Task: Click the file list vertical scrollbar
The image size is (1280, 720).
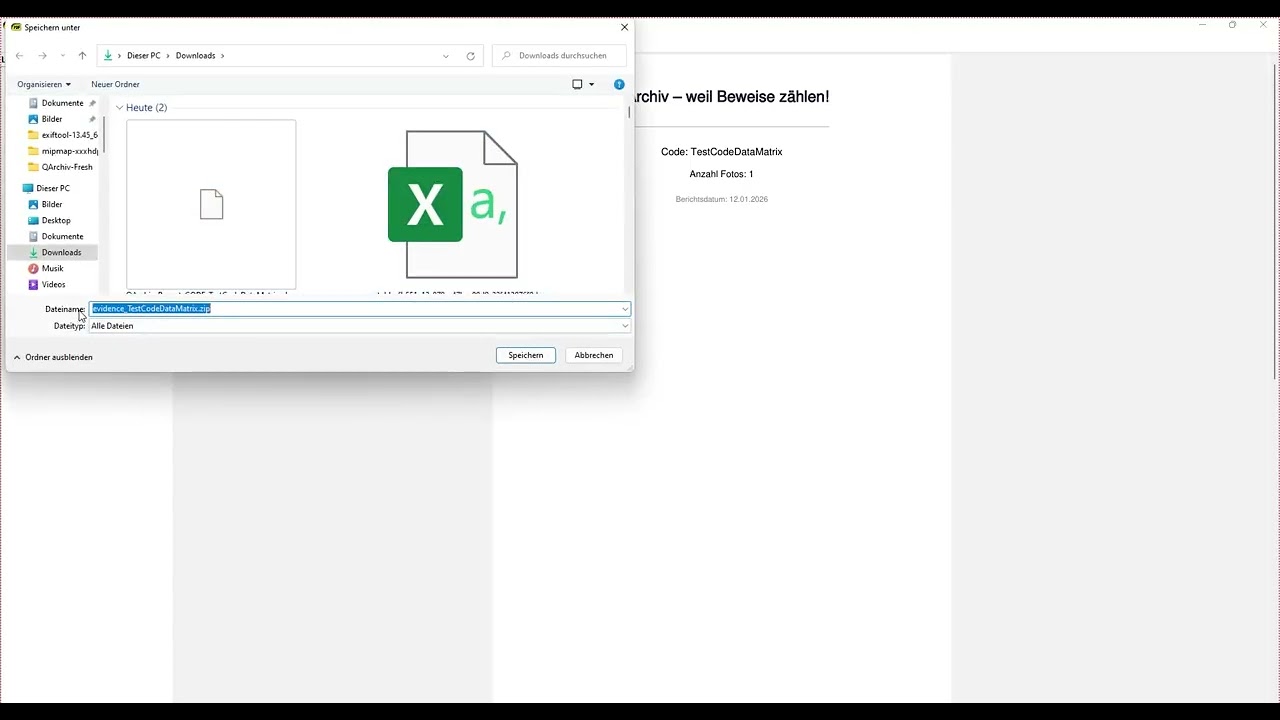Action: [x=629, y=112]
